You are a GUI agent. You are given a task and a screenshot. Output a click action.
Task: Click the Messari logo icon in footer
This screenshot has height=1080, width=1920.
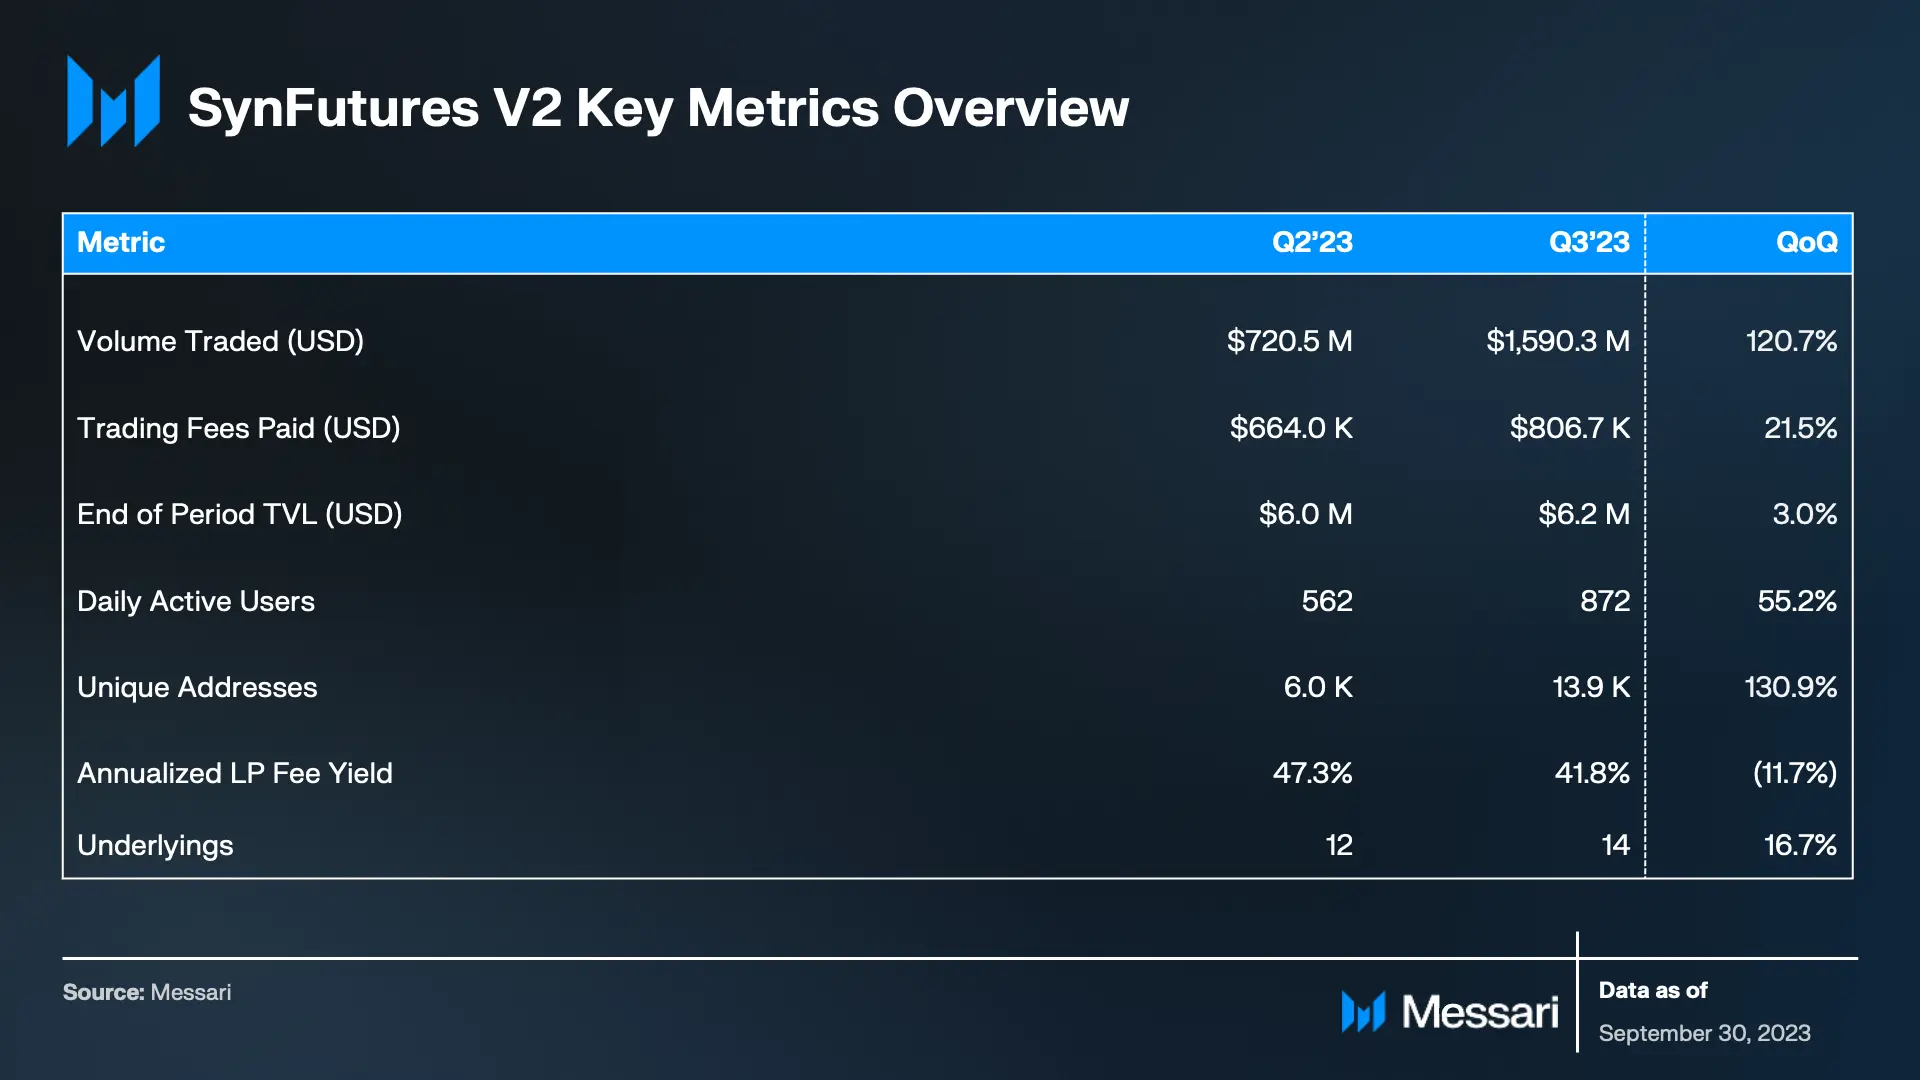click(x=1363, y=1011)
